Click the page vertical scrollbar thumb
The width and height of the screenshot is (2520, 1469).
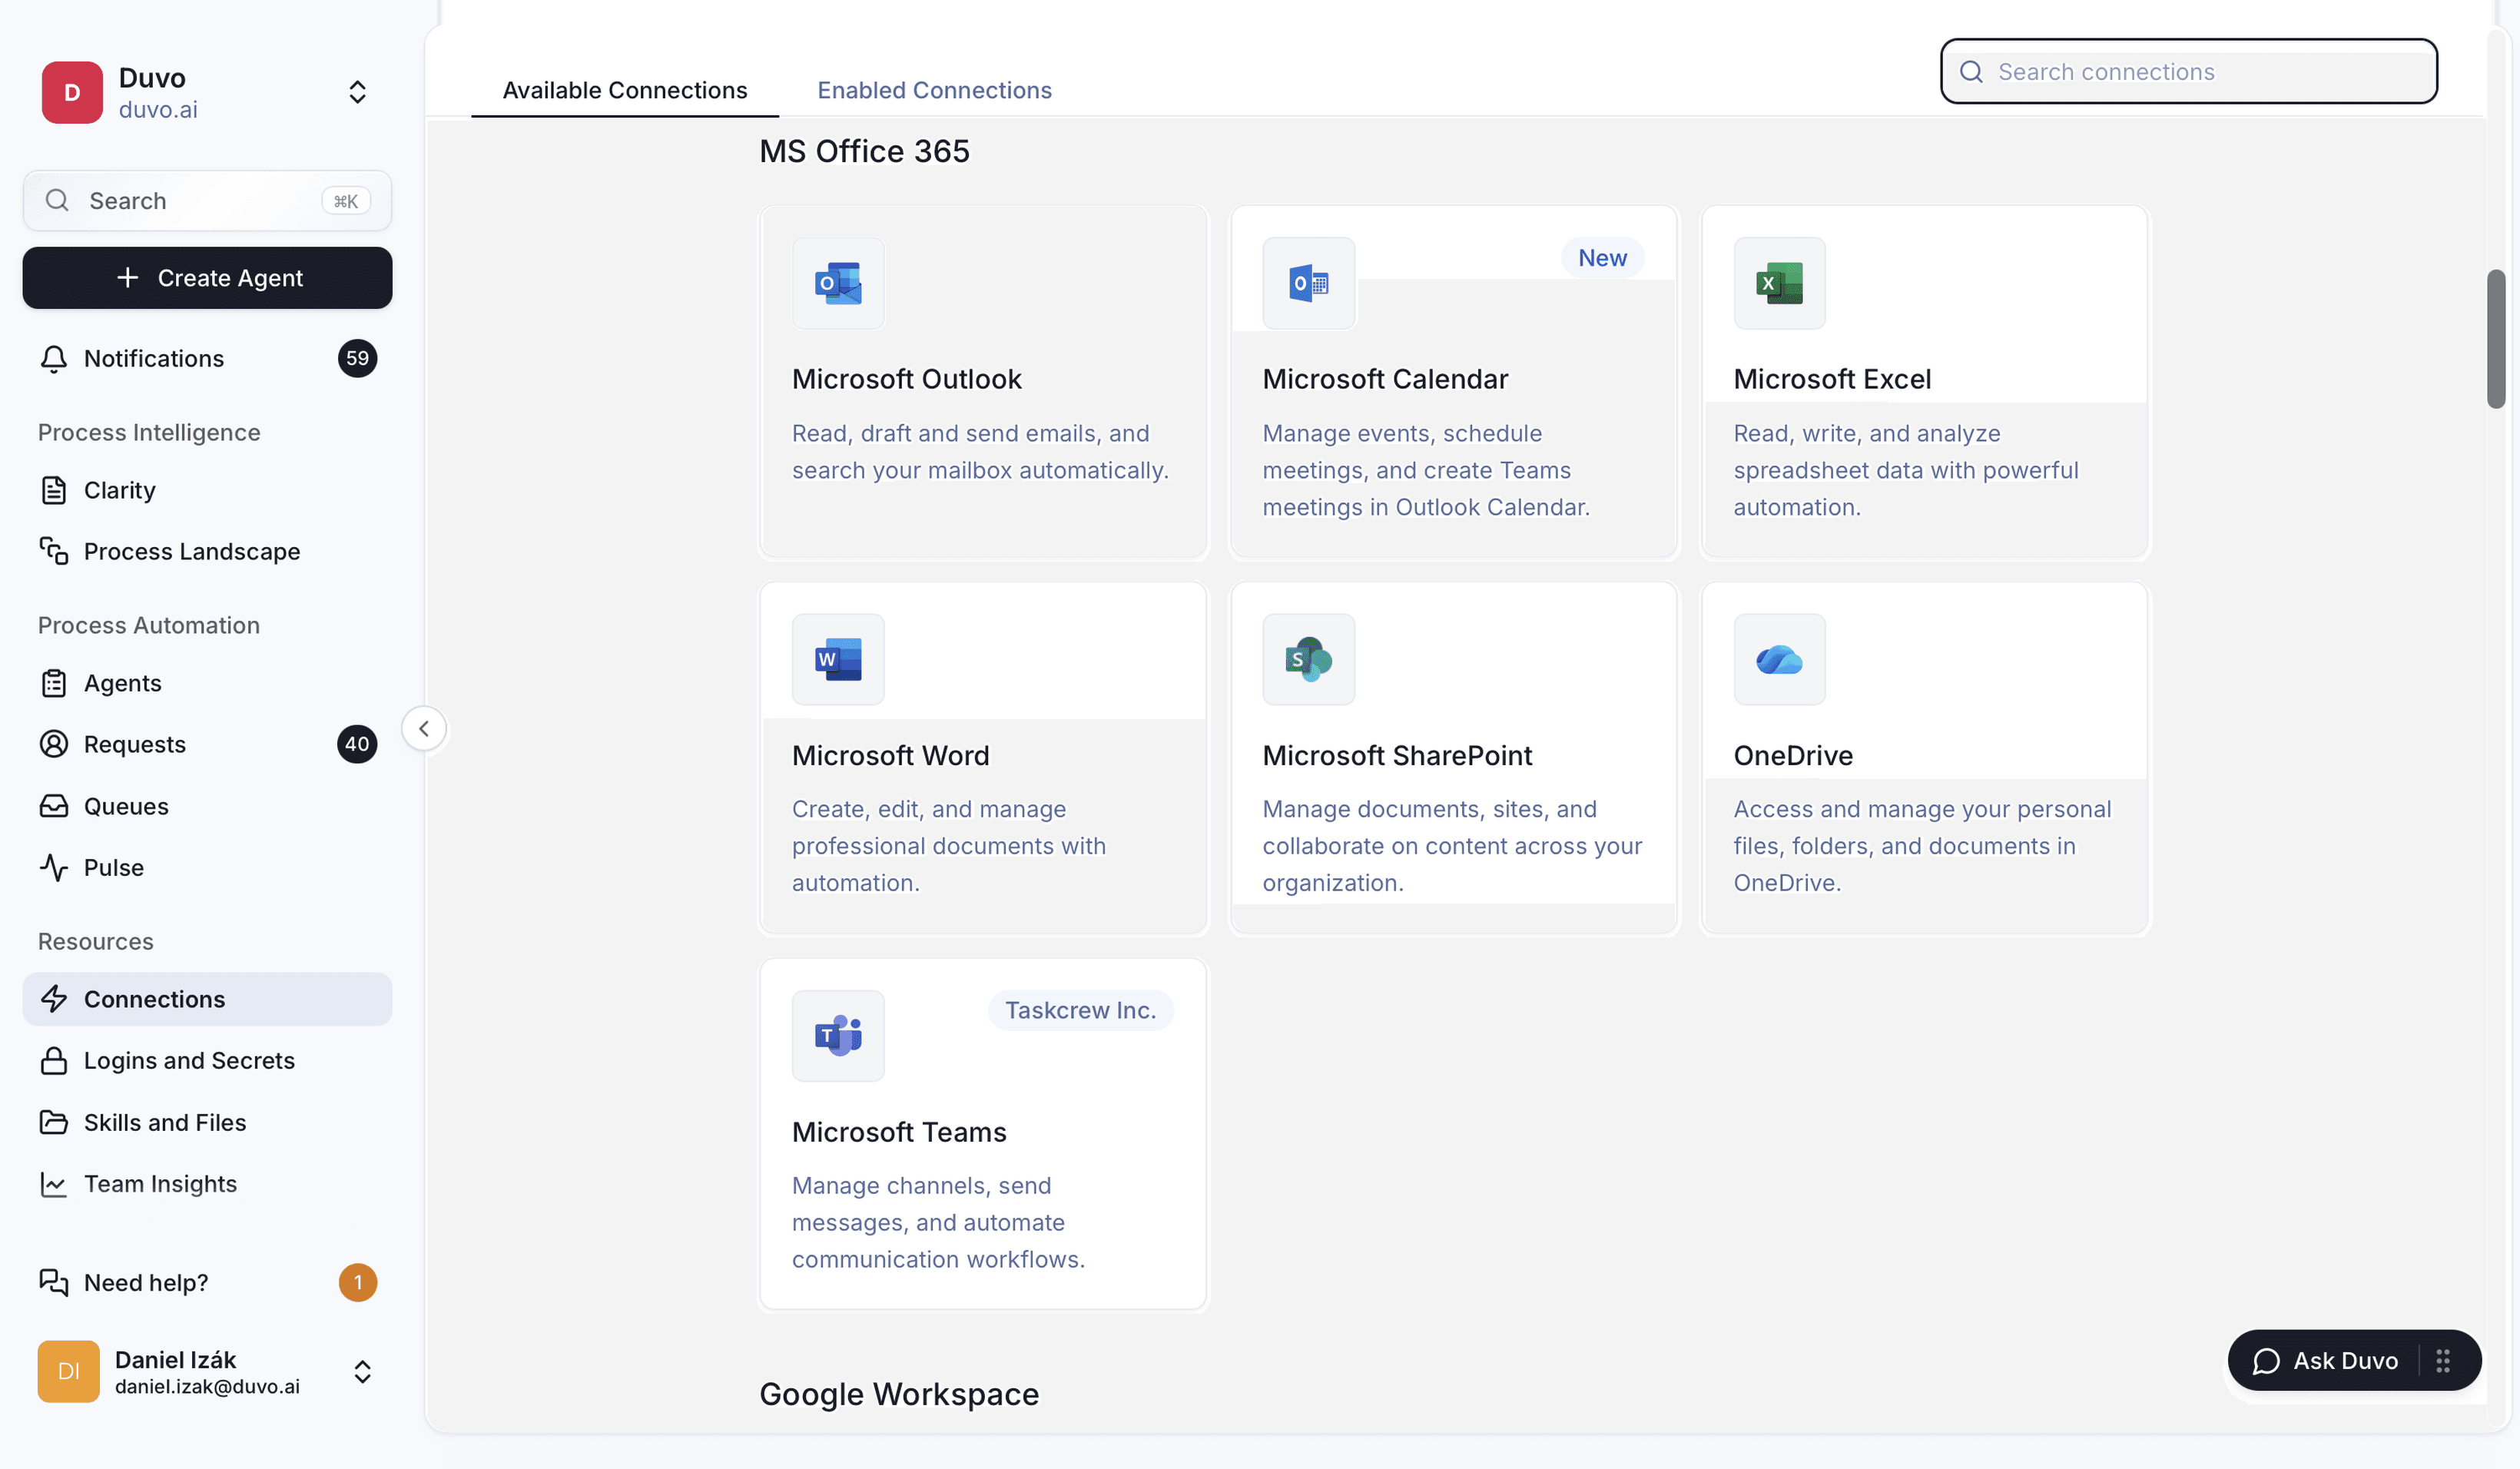tap(2496, 338)
